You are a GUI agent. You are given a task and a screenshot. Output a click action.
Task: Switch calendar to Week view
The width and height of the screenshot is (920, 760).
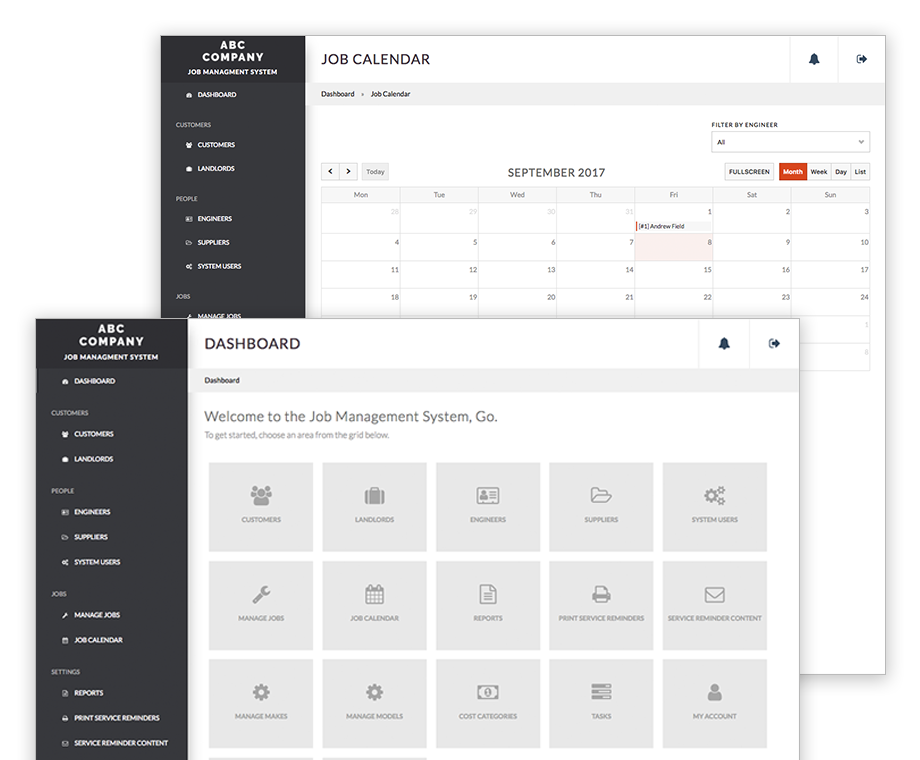pos(819,171)
